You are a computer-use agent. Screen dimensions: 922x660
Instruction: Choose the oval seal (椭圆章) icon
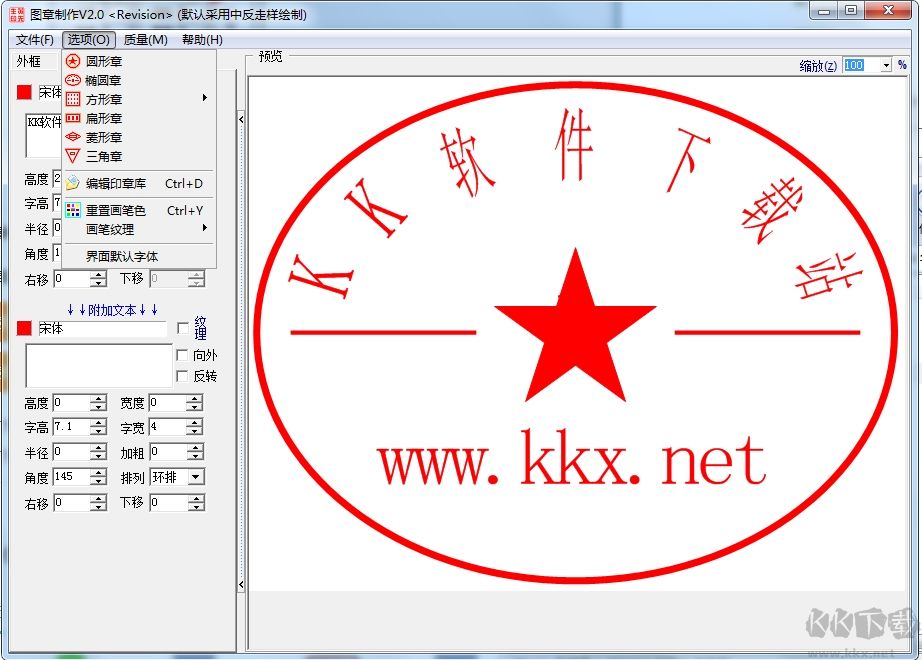[x=73, y=80]
